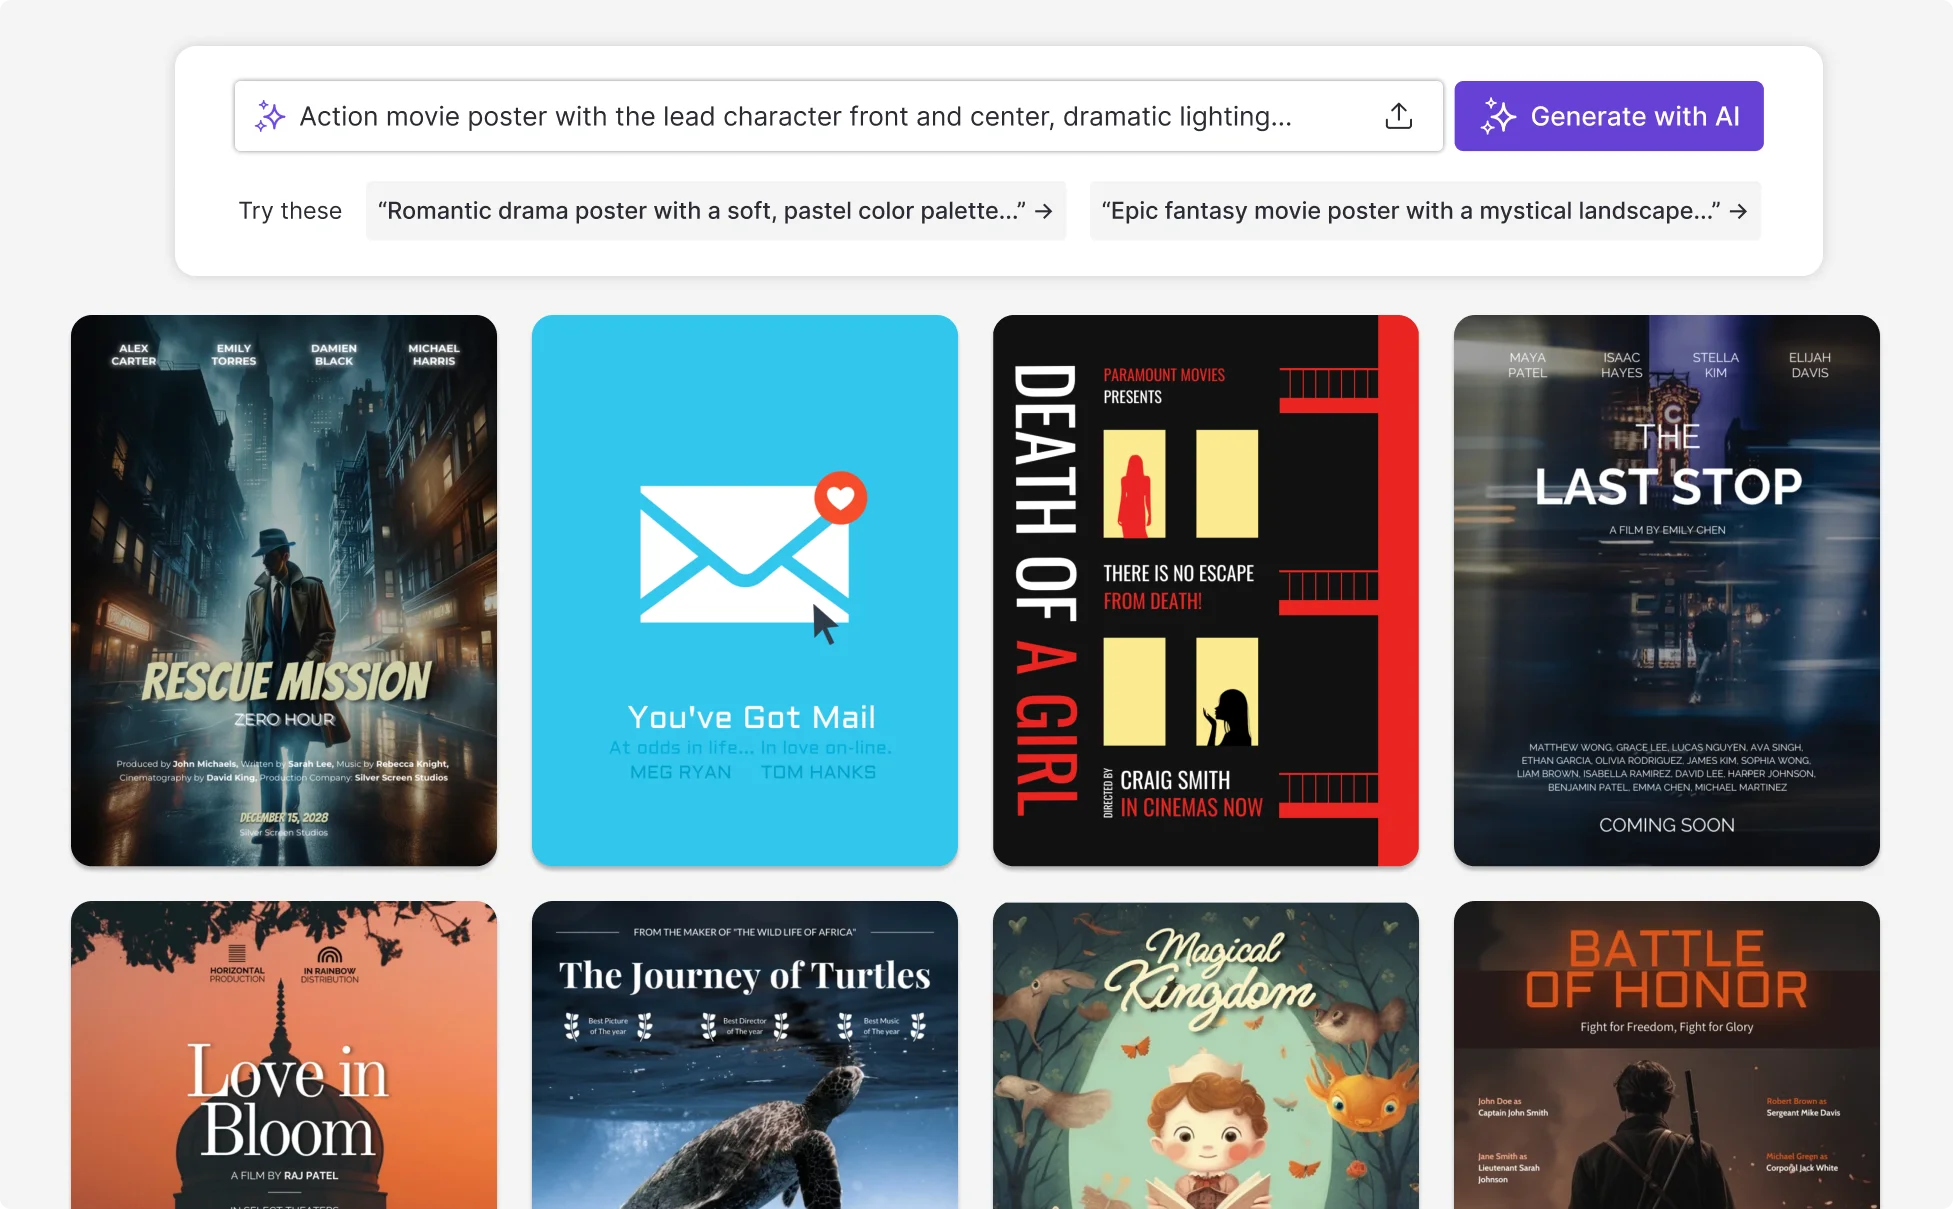Open The Last Stop poster template
This screenshot has width=1953, height=1209.
click(x=1667, y=590)
